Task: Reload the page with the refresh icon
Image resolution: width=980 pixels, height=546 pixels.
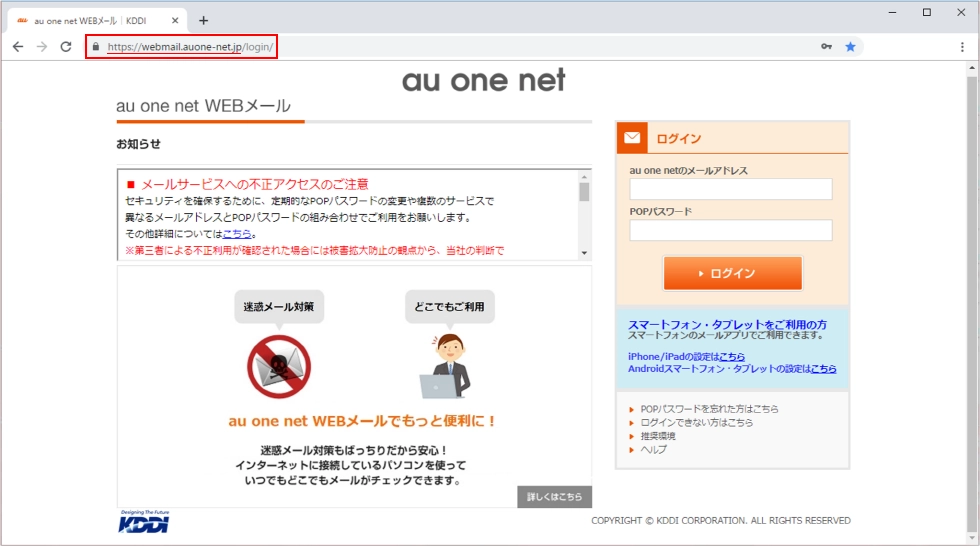Action: click(x=66, y=47)
